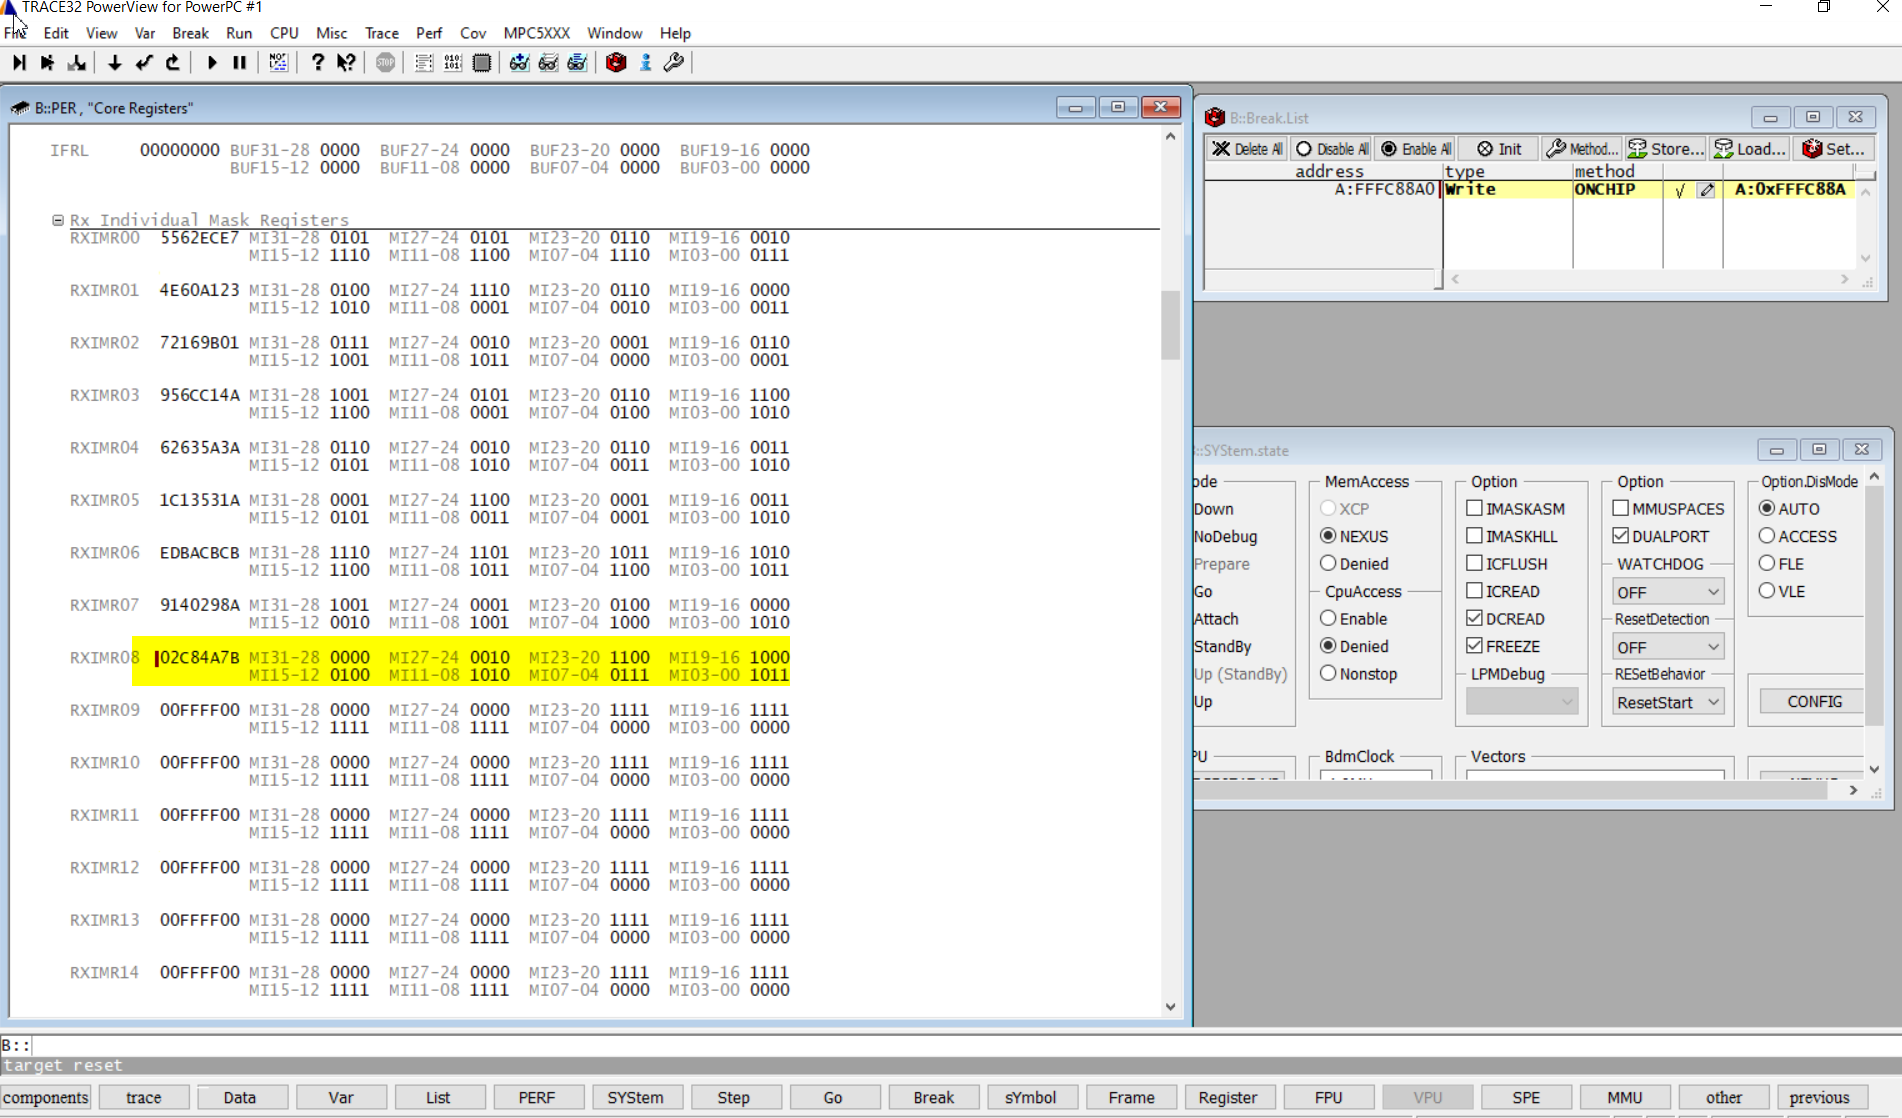Viewport: 1902px width, 1118px height.
Task: Open the source listing icon
Action: tap(423, 63)
